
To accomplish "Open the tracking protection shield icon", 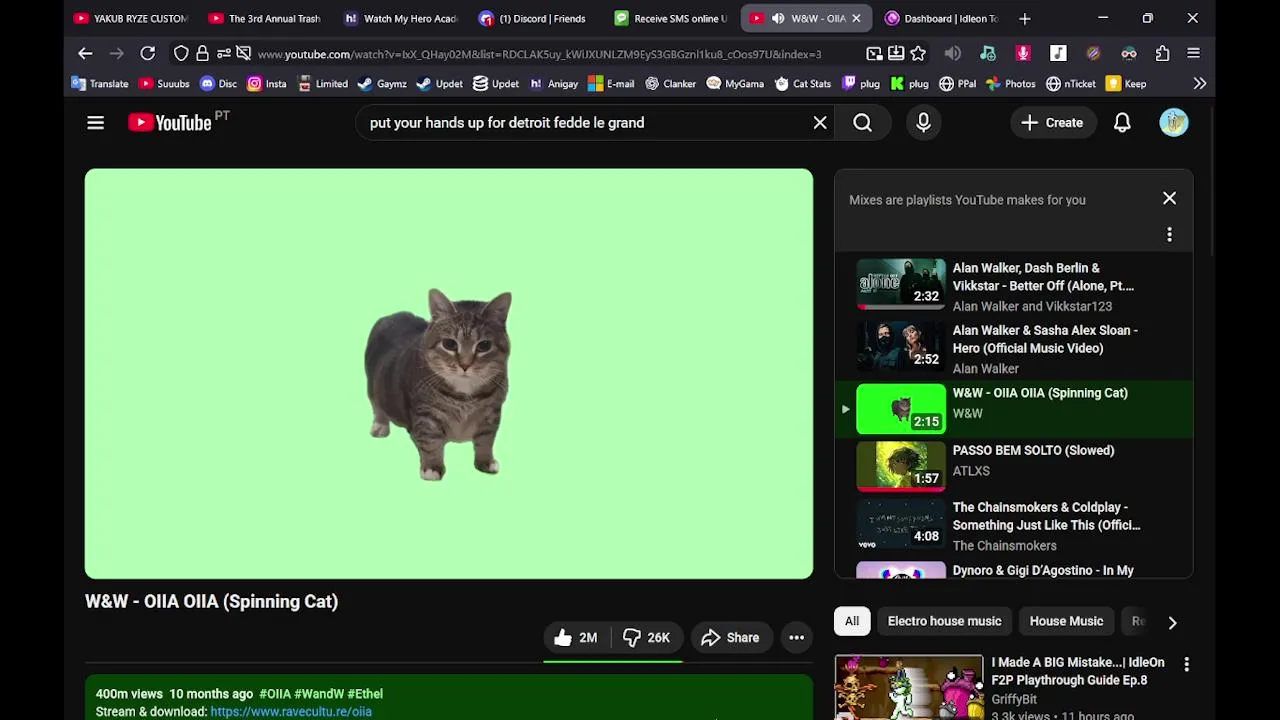I will pyautogui.click(x=181, y=54).
